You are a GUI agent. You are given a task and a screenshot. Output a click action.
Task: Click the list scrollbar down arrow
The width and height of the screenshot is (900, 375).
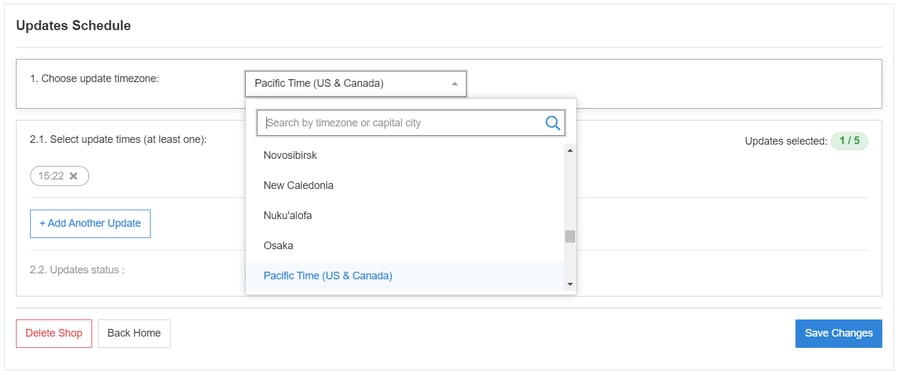(570, 284)
